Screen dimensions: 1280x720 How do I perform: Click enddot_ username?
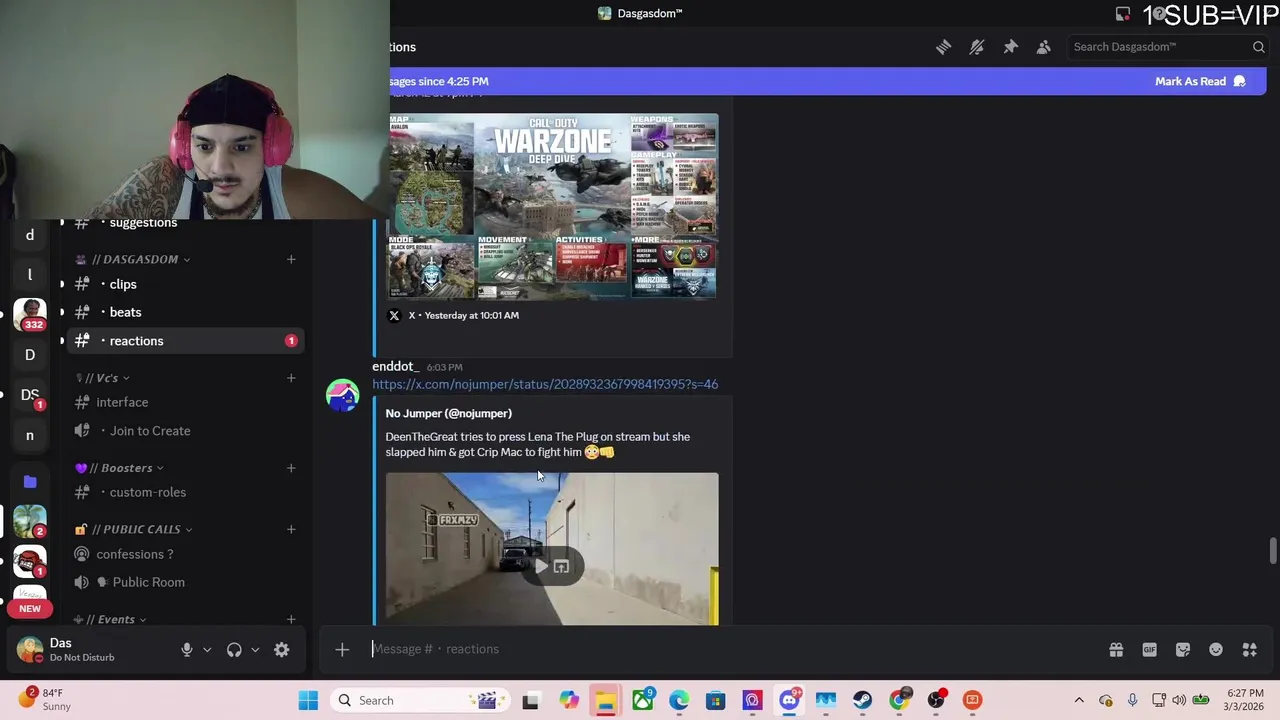pos(395,367)
